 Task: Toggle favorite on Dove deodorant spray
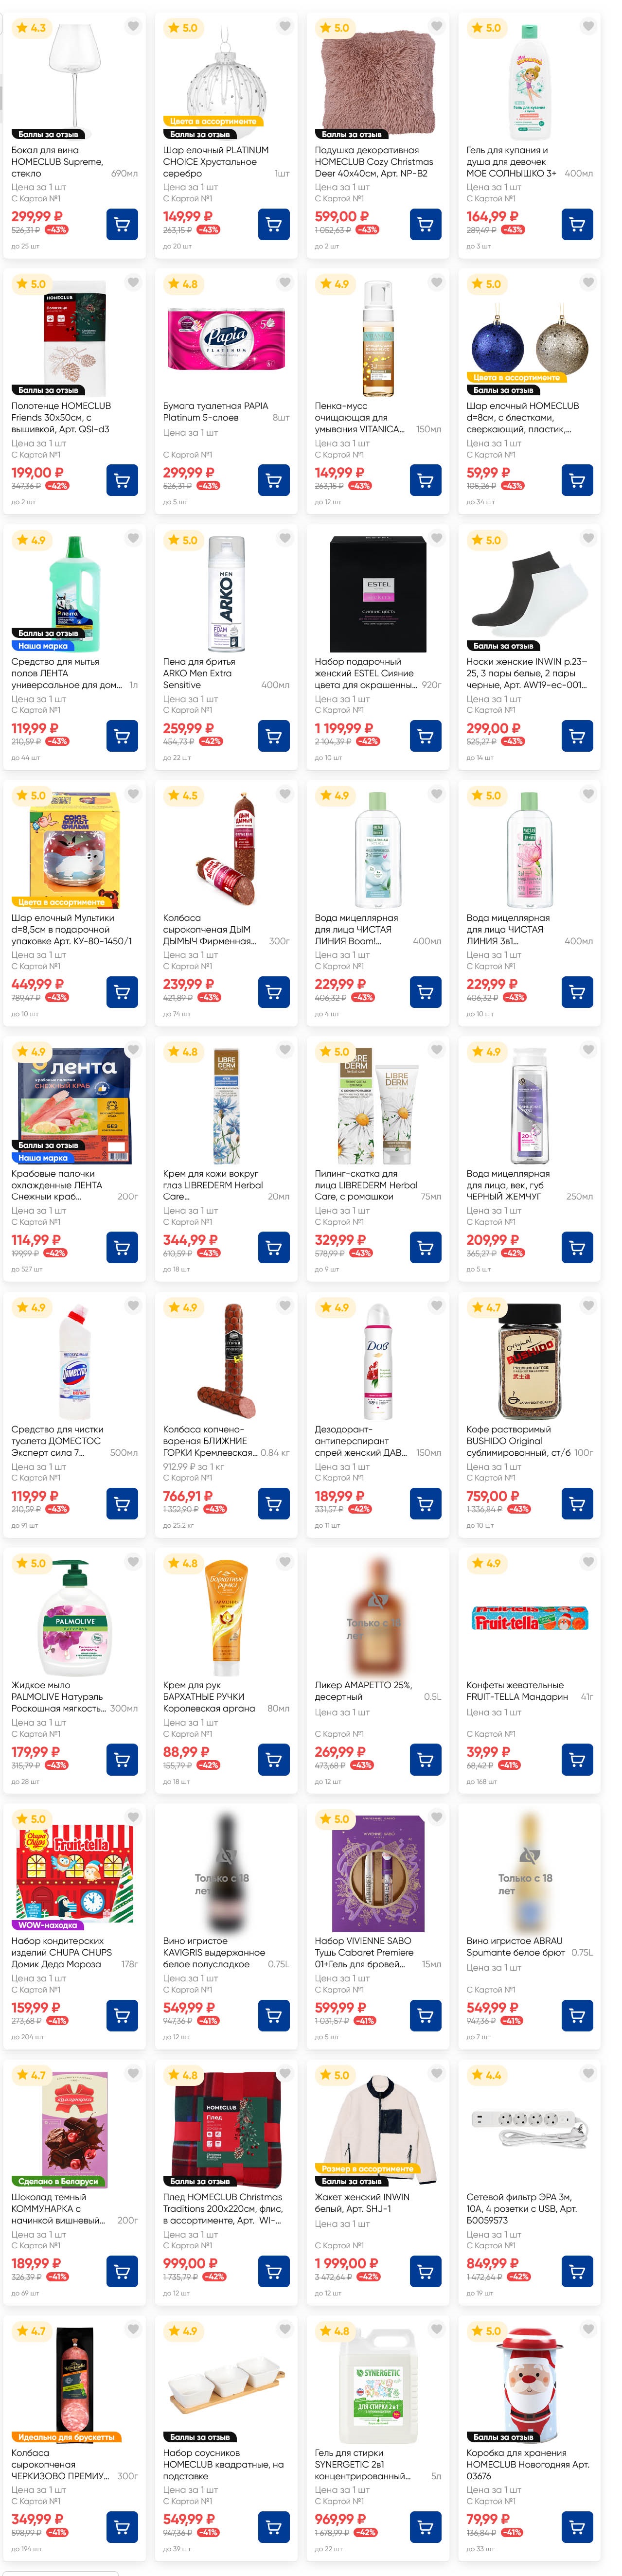(x=436, y=1305)
